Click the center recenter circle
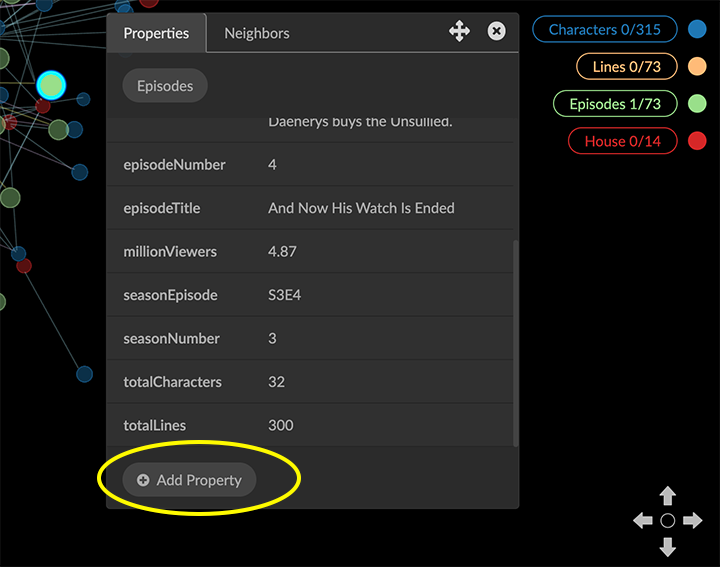 coord(668,521)
